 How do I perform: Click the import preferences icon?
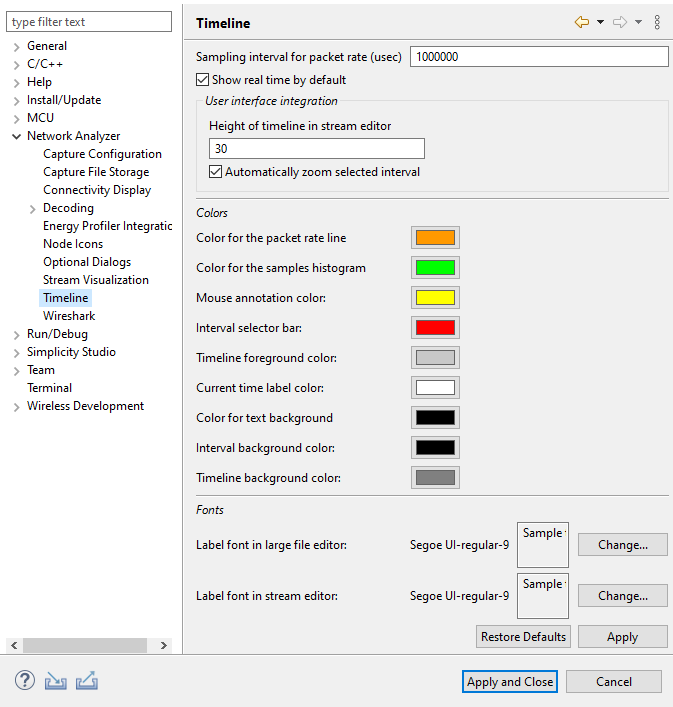click(x=55, y=681)
